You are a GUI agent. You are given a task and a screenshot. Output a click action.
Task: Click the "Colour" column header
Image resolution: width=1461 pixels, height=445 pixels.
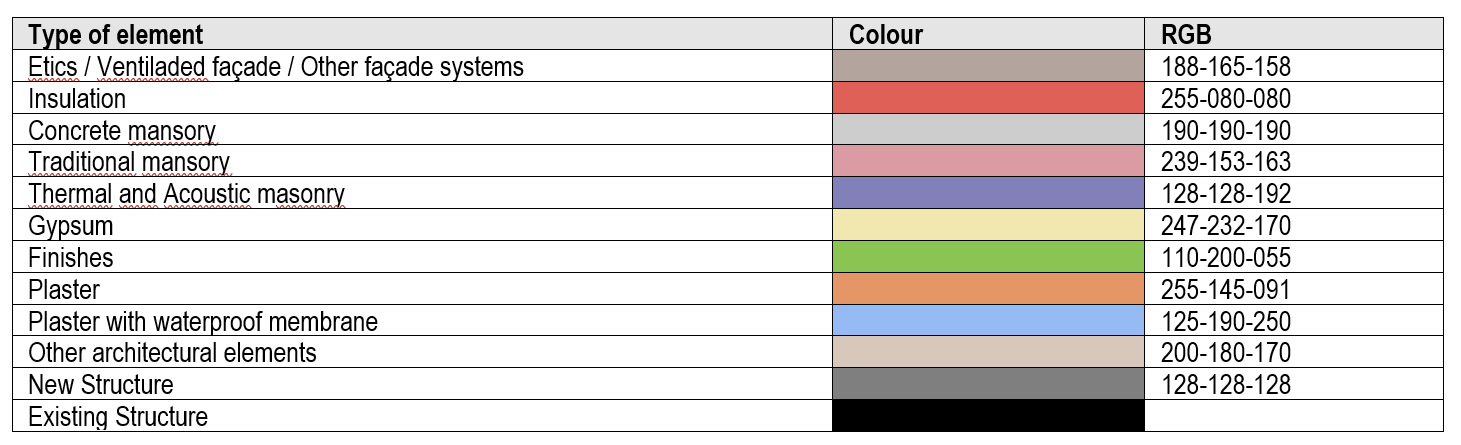click(886, 35)
